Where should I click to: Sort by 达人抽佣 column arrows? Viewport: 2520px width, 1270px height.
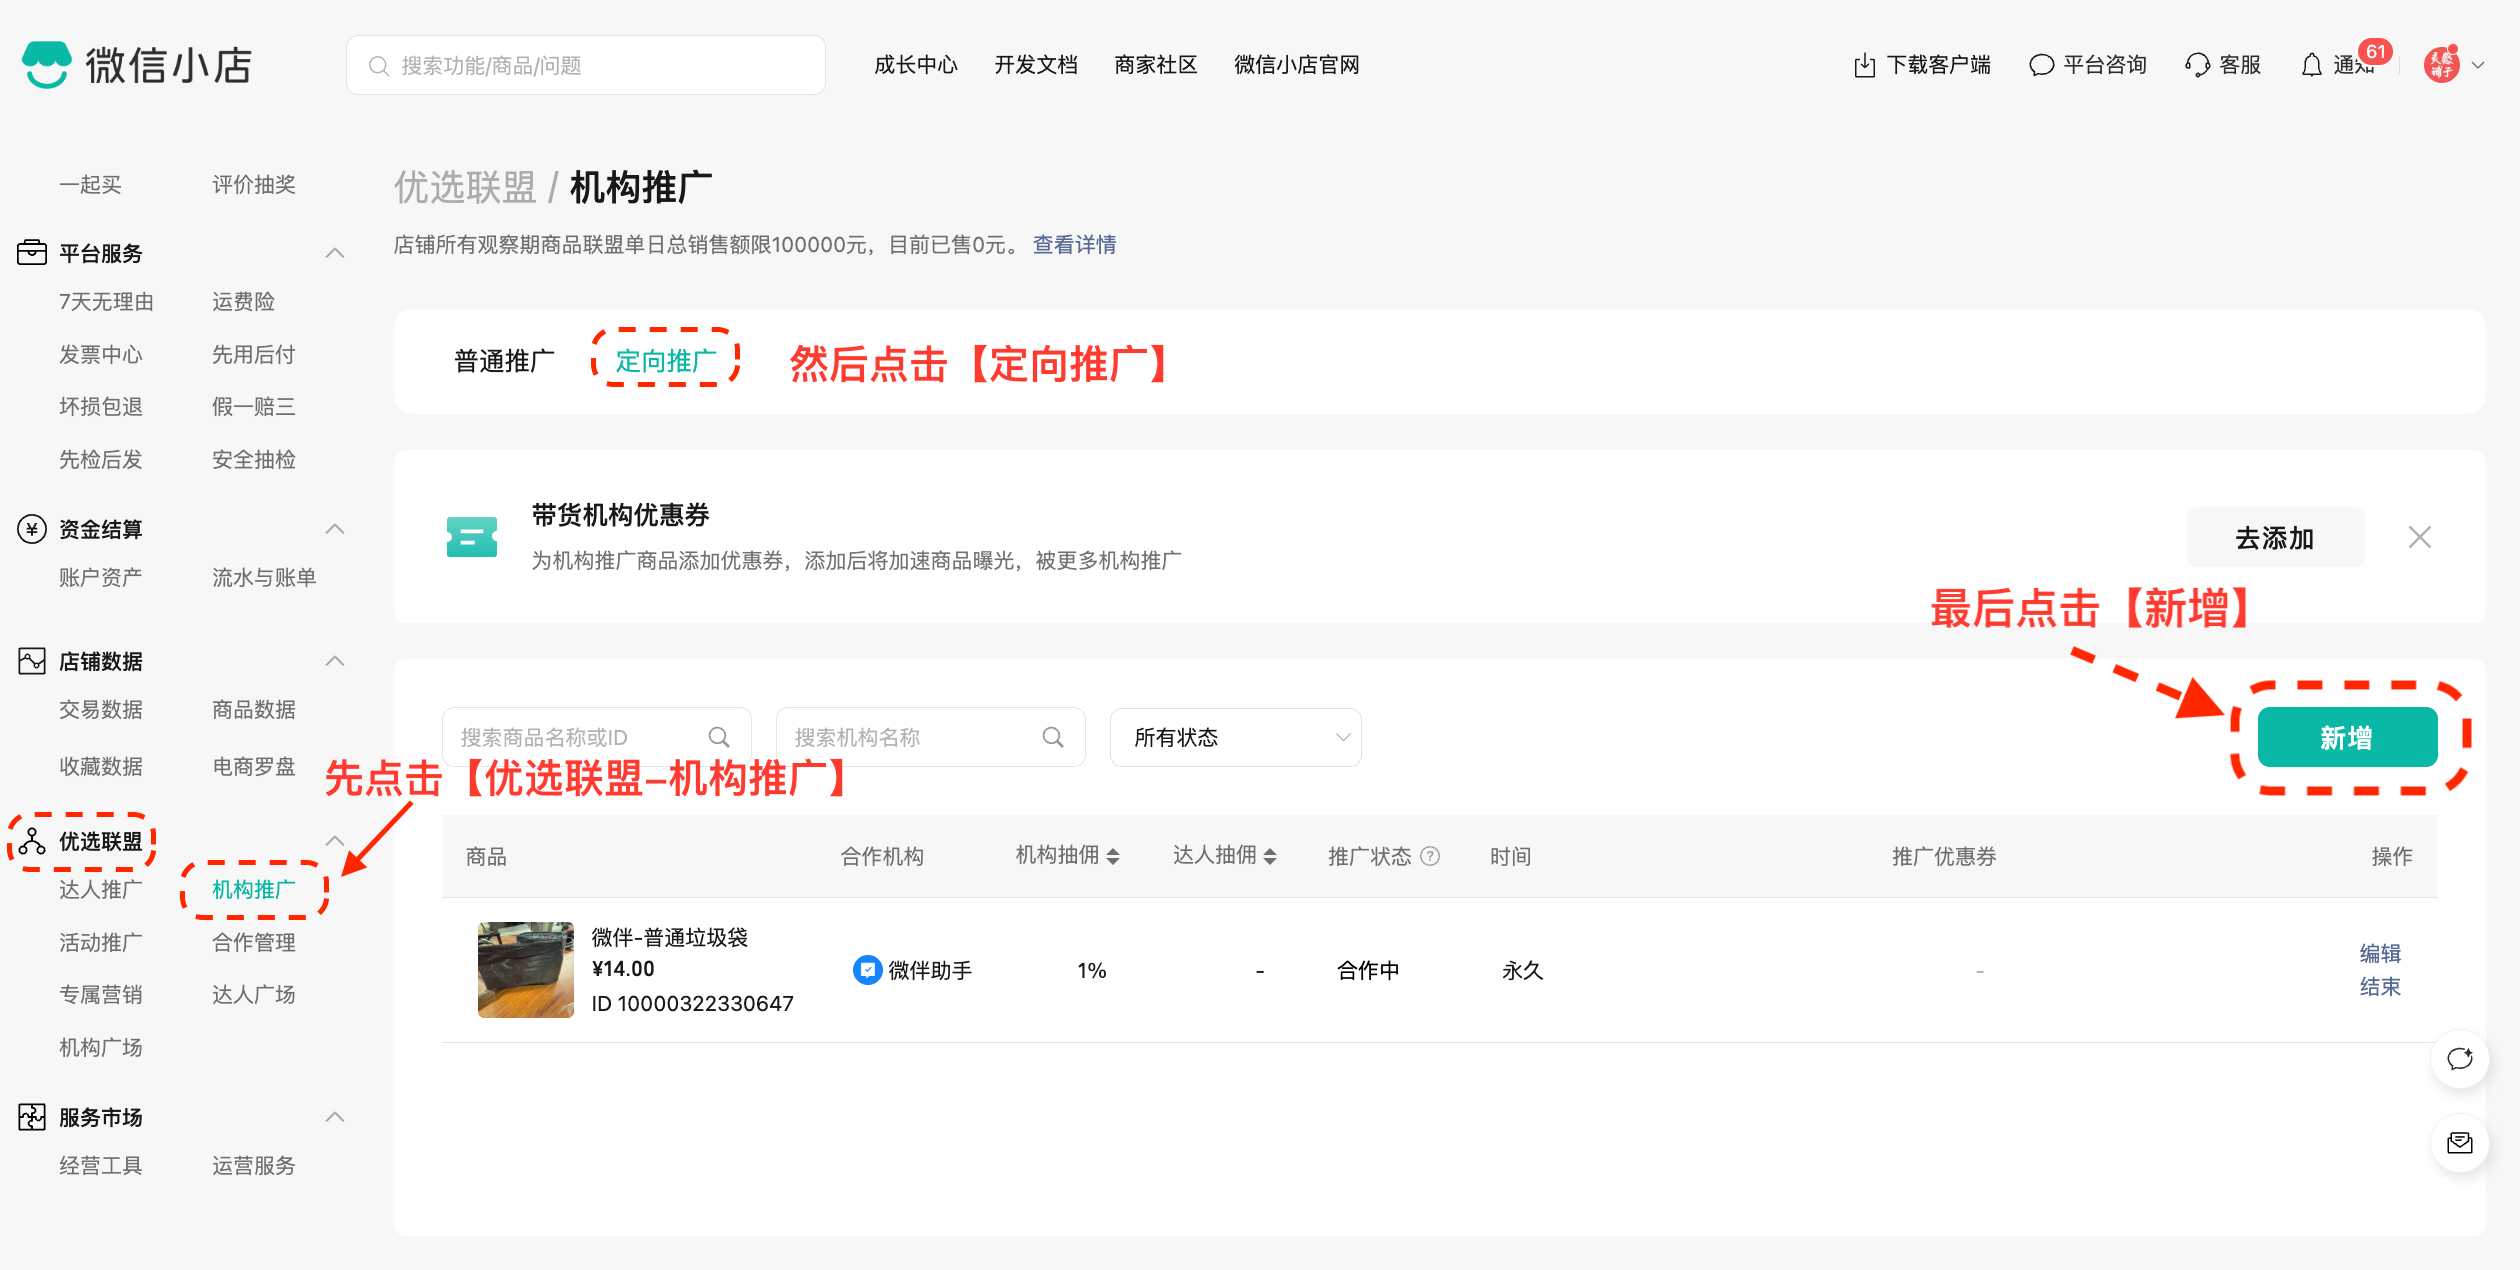coord(1270,856)
